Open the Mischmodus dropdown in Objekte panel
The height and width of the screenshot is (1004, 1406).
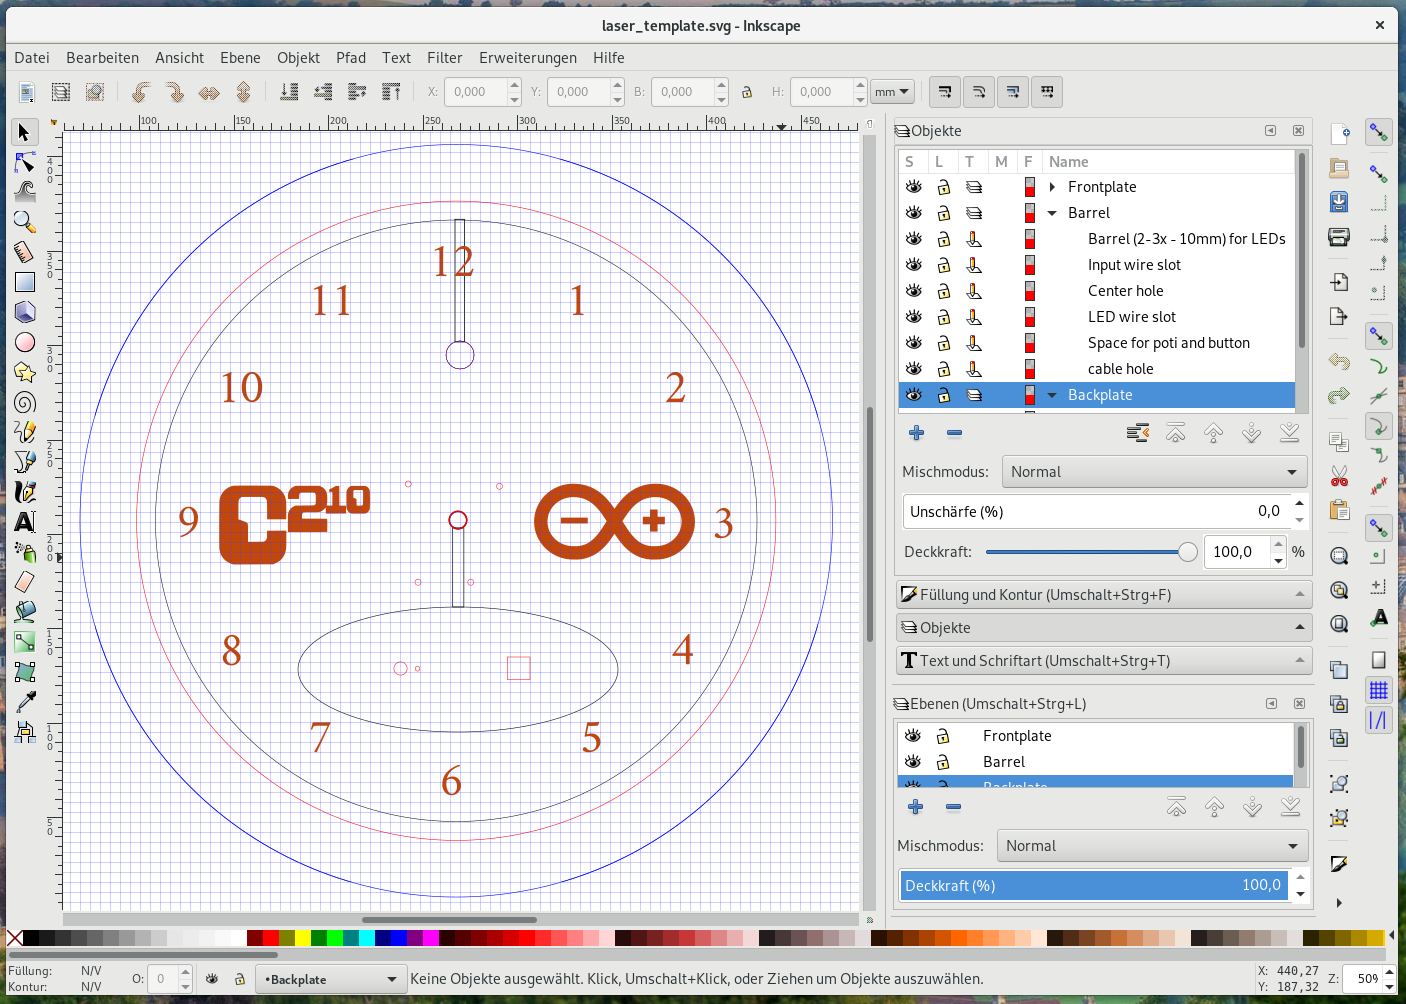tap(1152, 472)
